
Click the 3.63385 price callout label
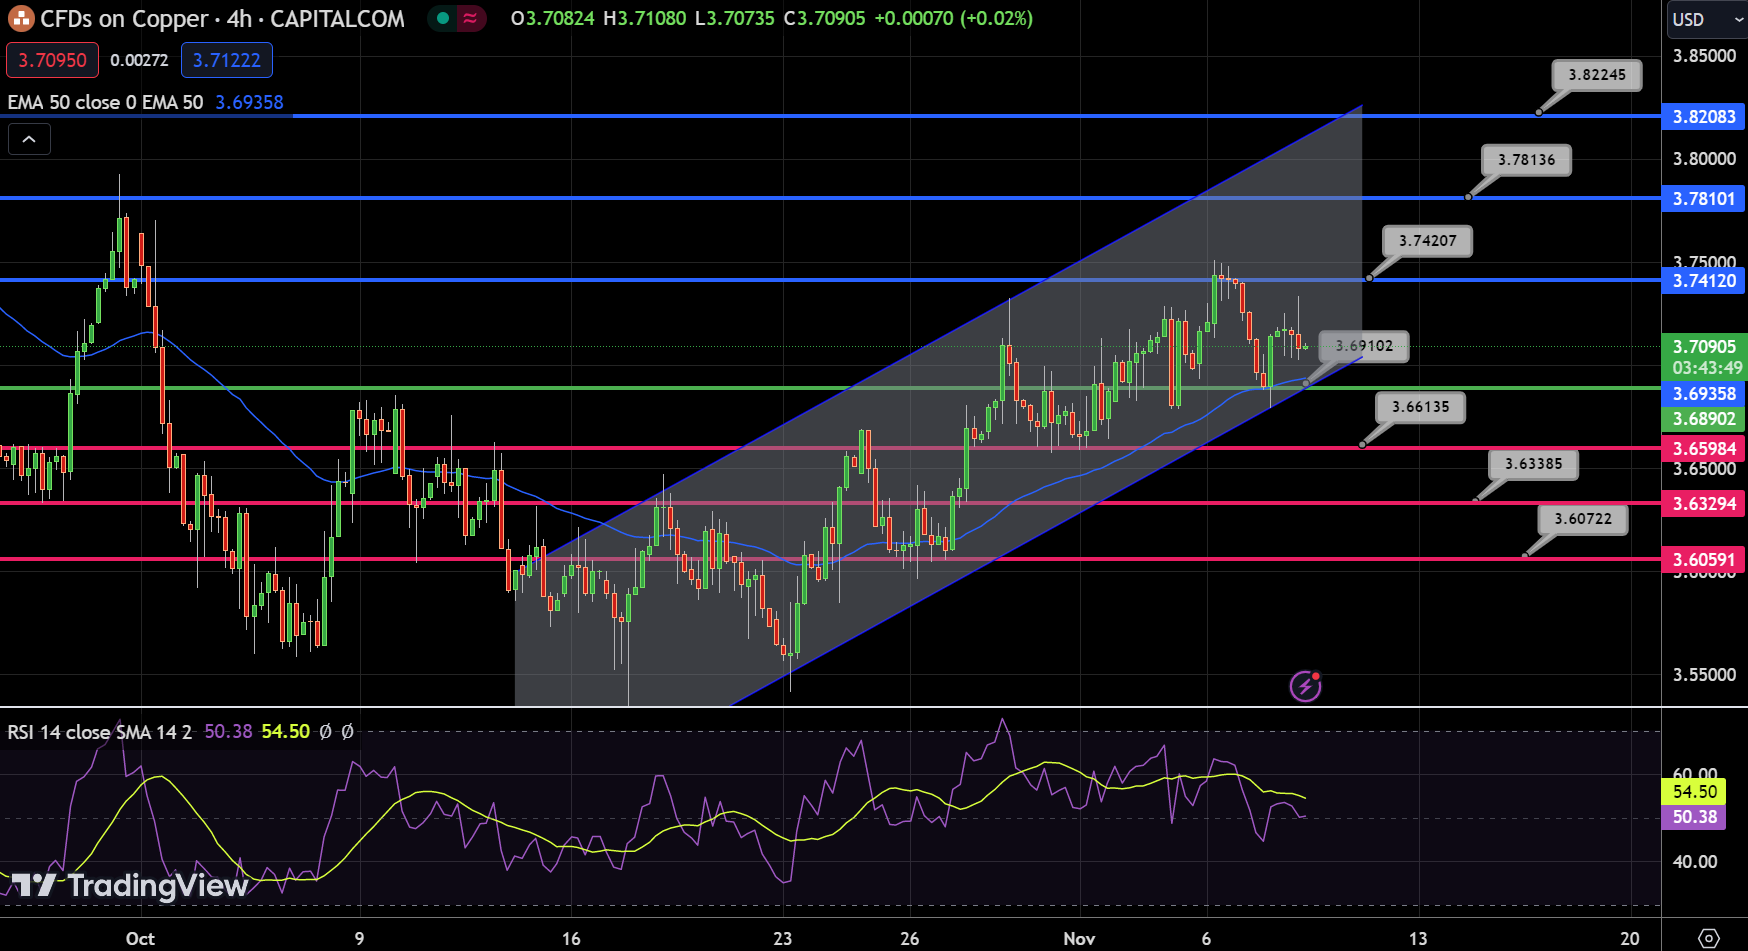point(1534,464)
